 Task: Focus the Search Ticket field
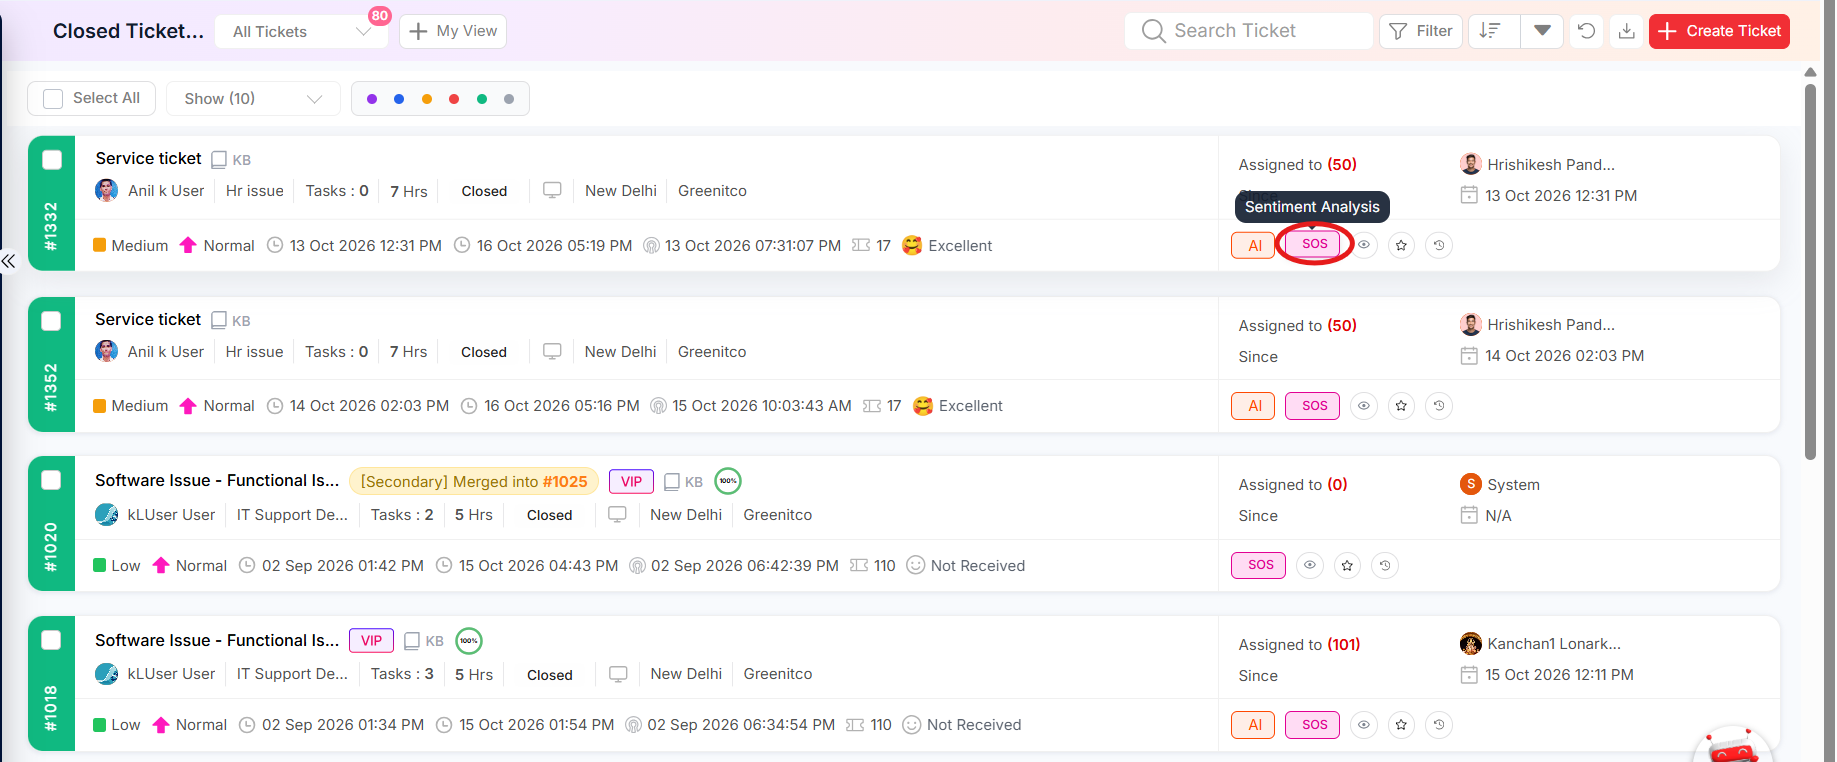point(1249,31)
